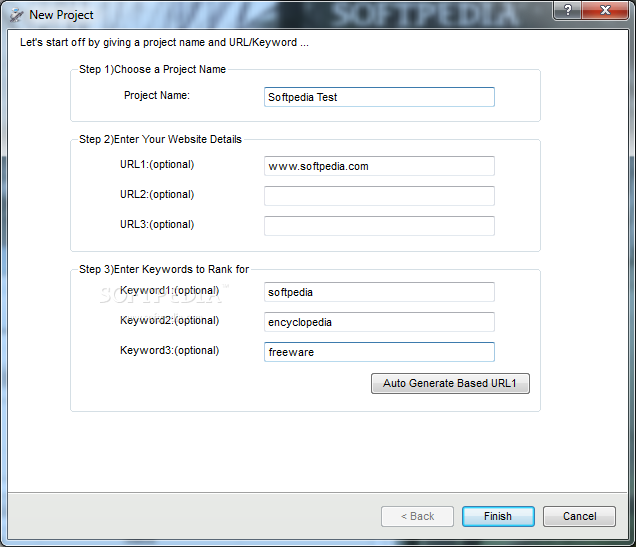Focus the Project Name input field
Image resolution: width=636 pixels, height=547 pixels.
pyautogui.click(x=379, y=97)
